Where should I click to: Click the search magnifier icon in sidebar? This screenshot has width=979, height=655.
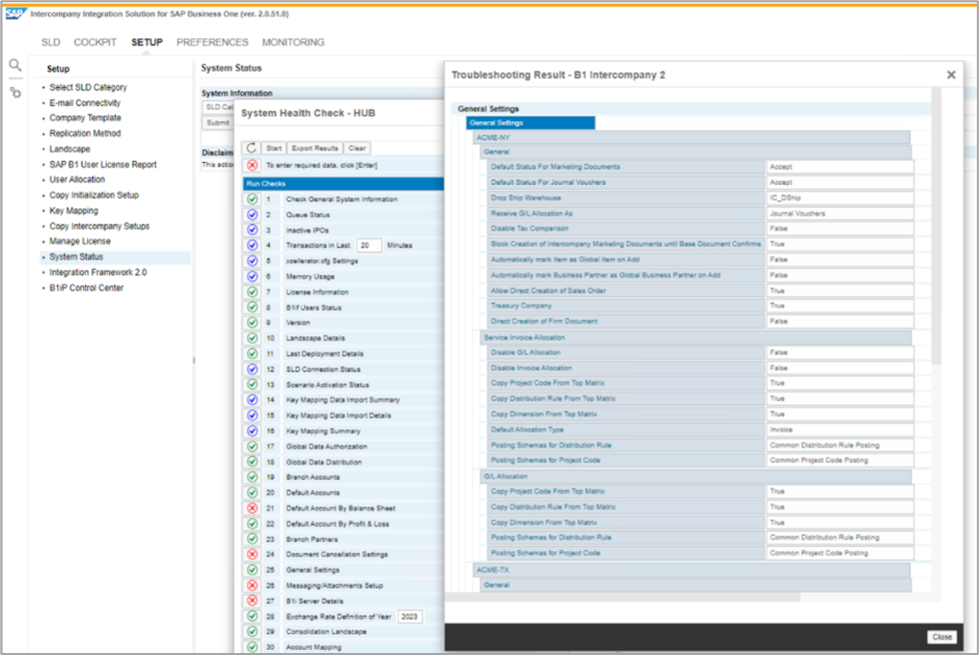(x=15, y=66)
